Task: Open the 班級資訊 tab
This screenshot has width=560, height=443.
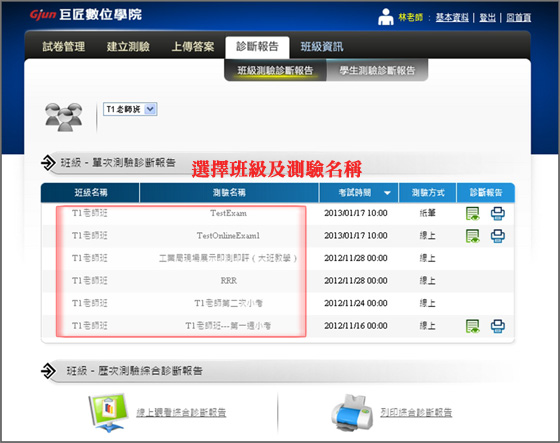Action: (x=322, y=46)
